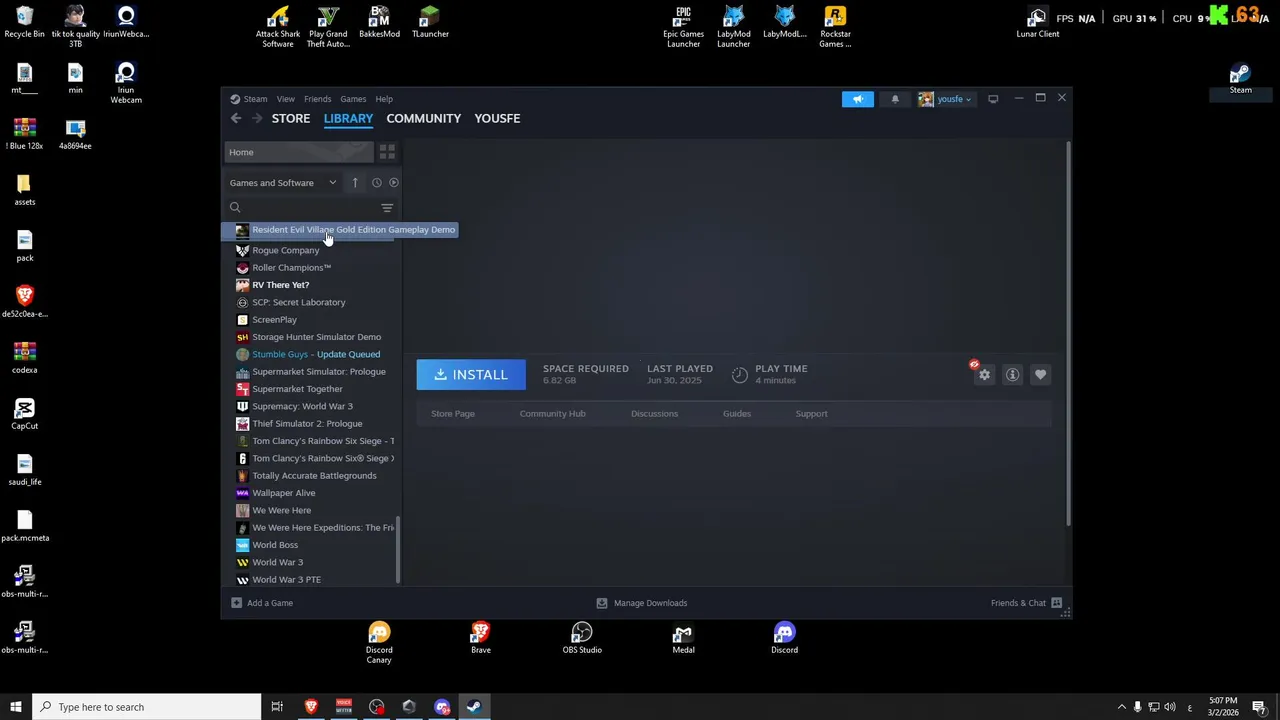Open Windows Task View button
The width and height of the screenshot is (1280, 720).
click(277, 707)
